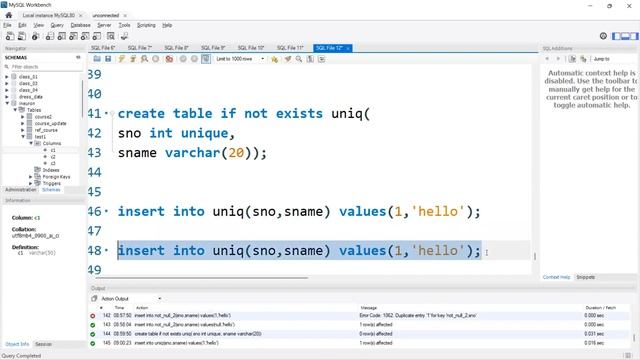This screenshot has width=640, height=360.
Task: Beautify the SQL script with broom icon
Action: point(288,59)
